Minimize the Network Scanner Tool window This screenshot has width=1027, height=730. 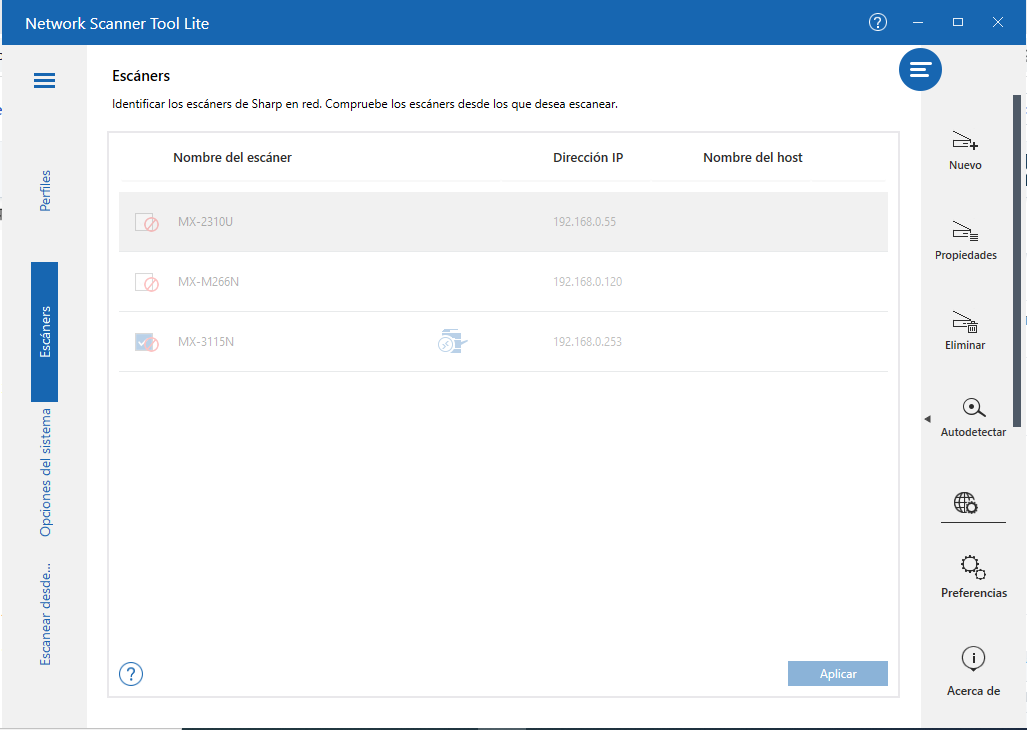click(x=918, y=22)
